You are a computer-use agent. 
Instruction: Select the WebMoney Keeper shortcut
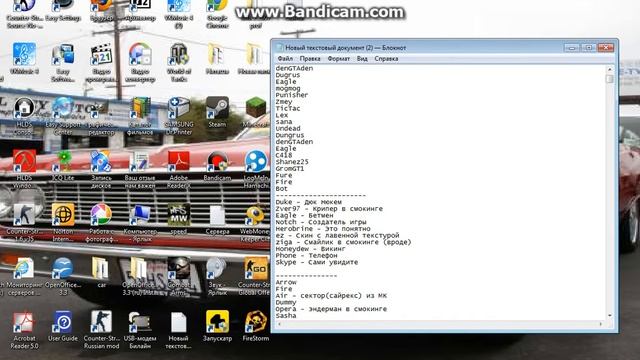click(x=256, y=222)
